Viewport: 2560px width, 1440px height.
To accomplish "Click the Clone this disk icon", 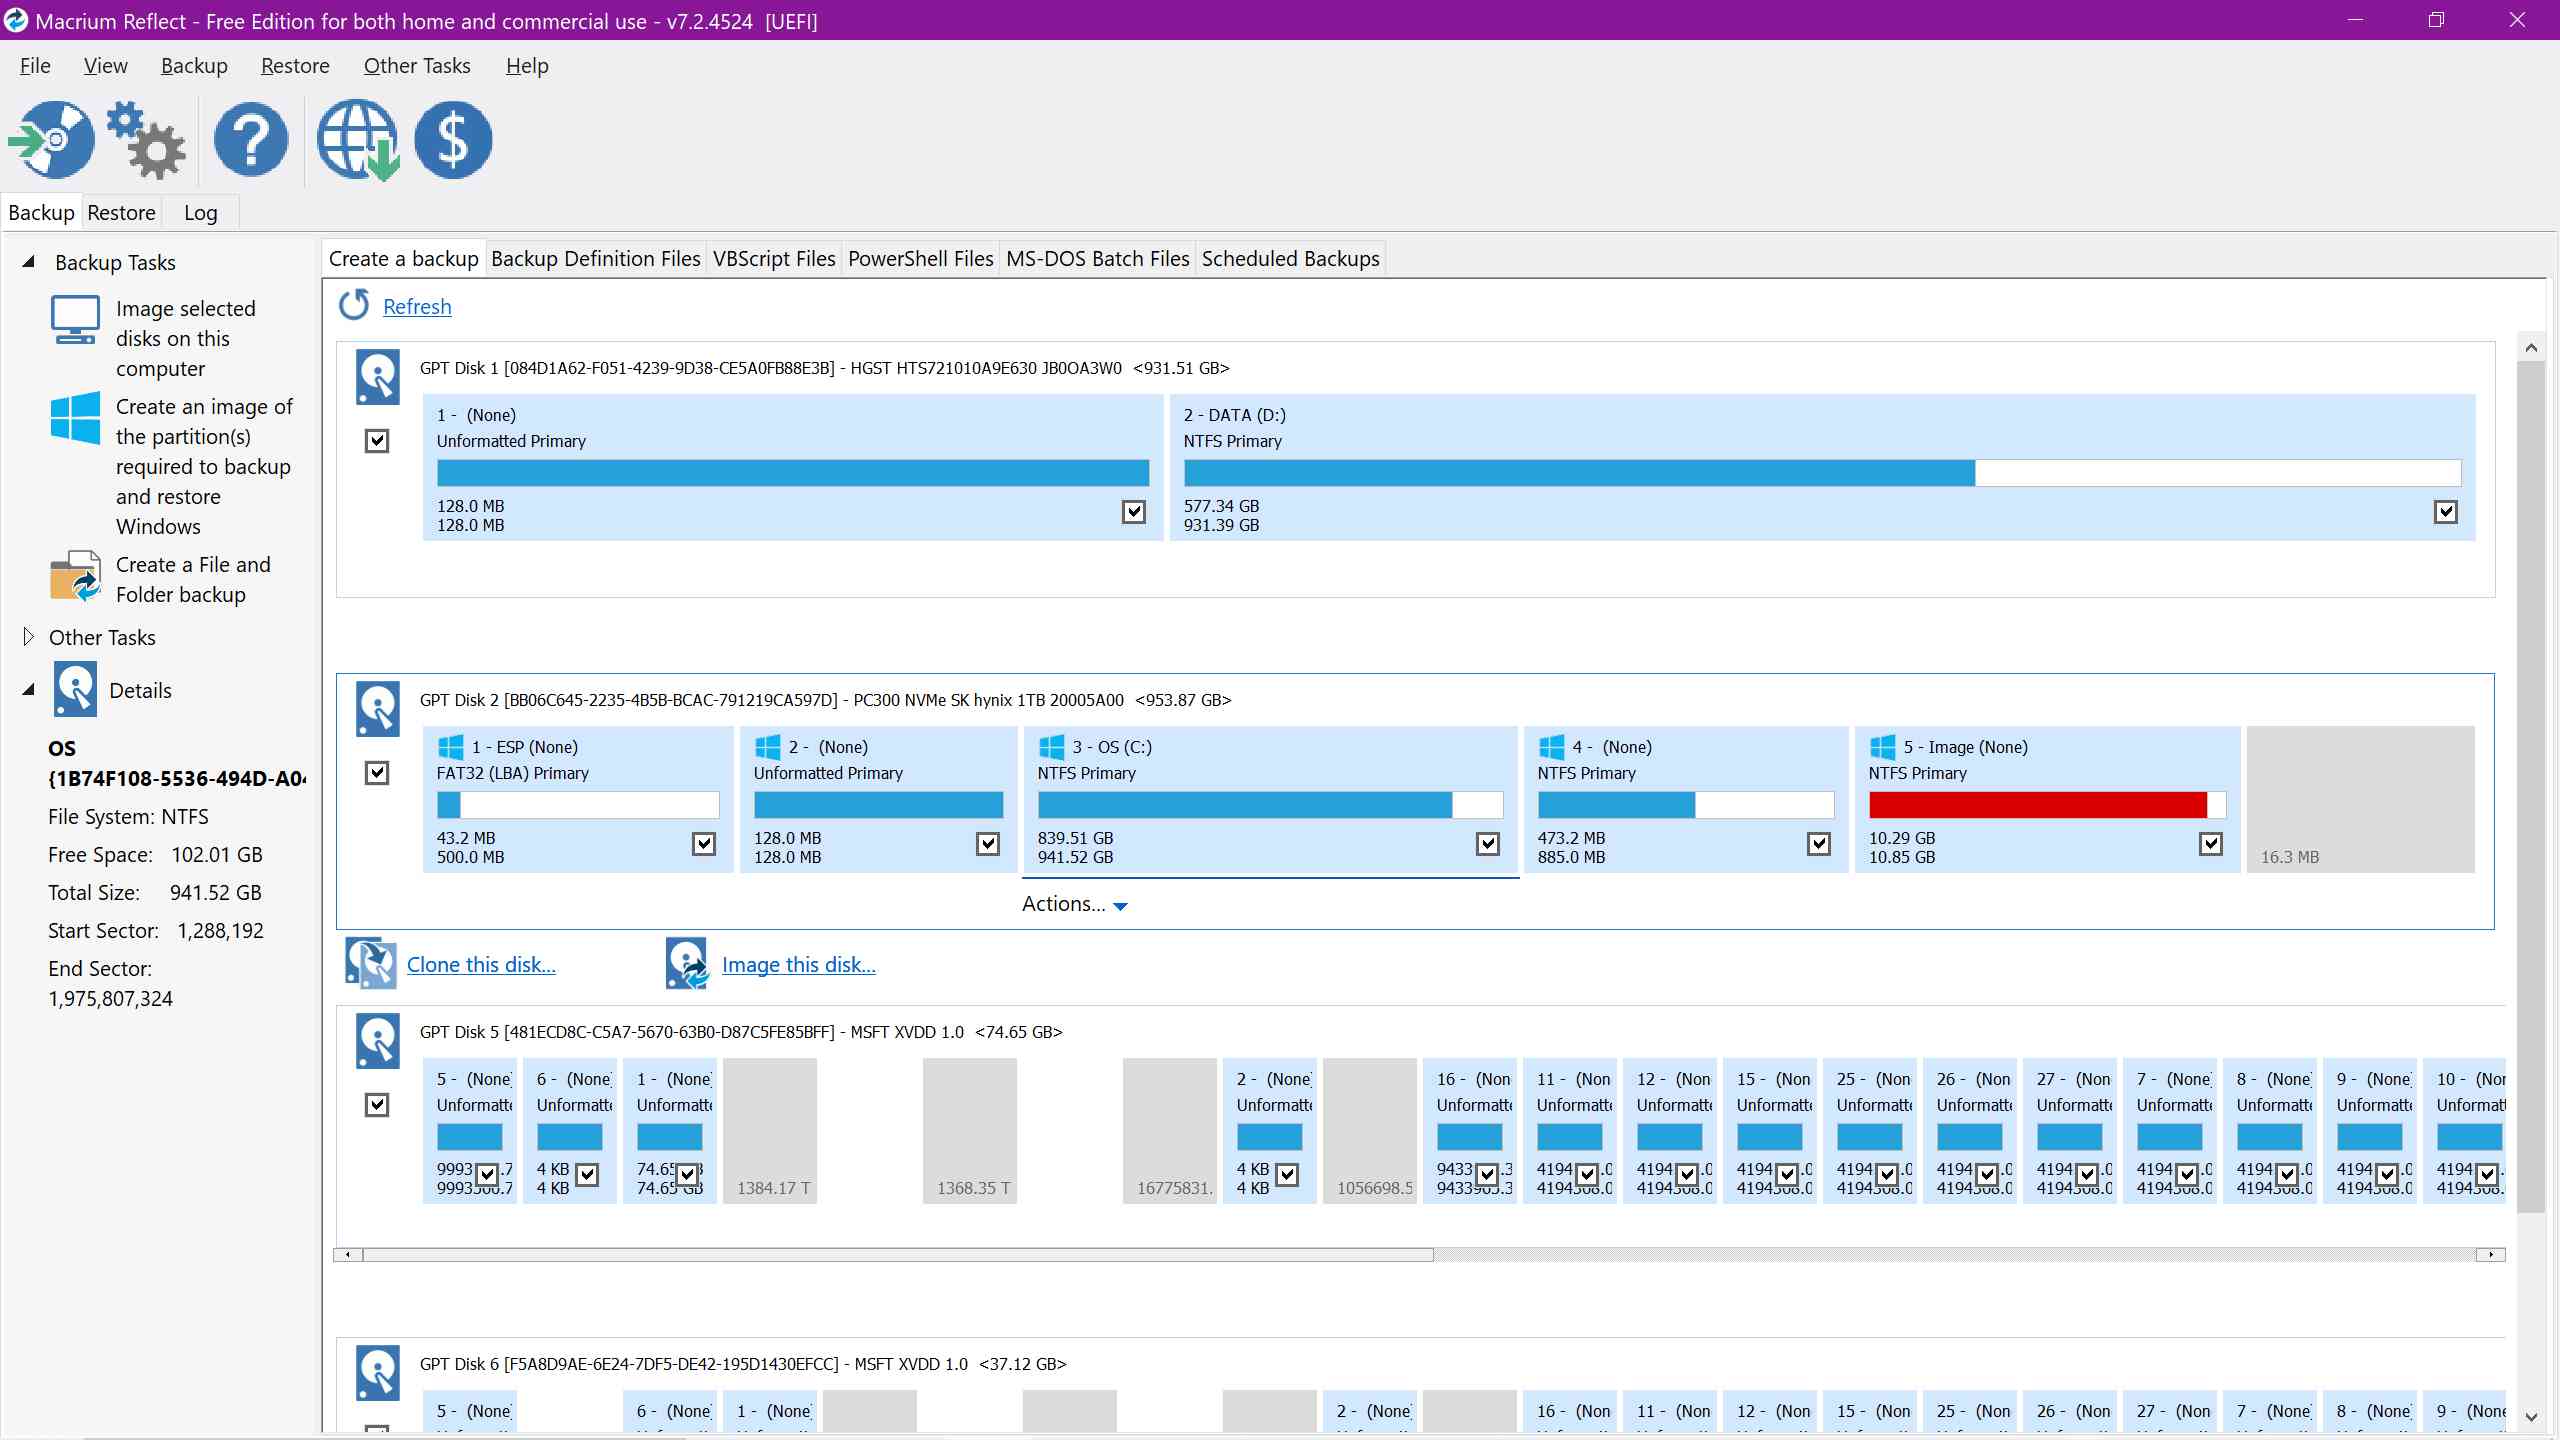I will pyautogui.click(x=371, y=964).
